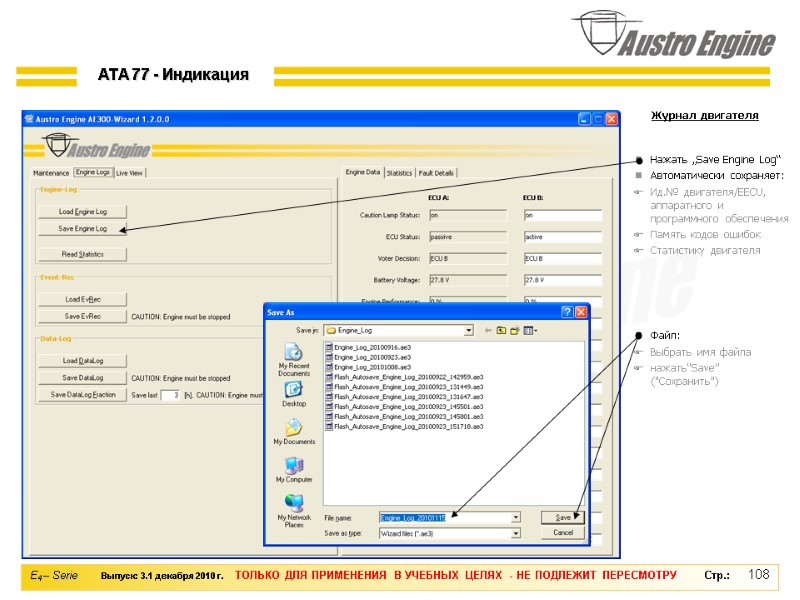Open the Statistics tab

tap(399, 173)
